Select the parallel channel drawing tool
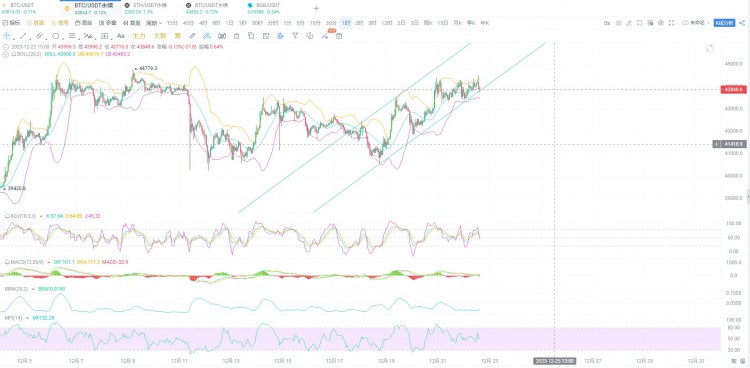Image resolution: width=750 pixels, height=368 pixels. point(39,36)
